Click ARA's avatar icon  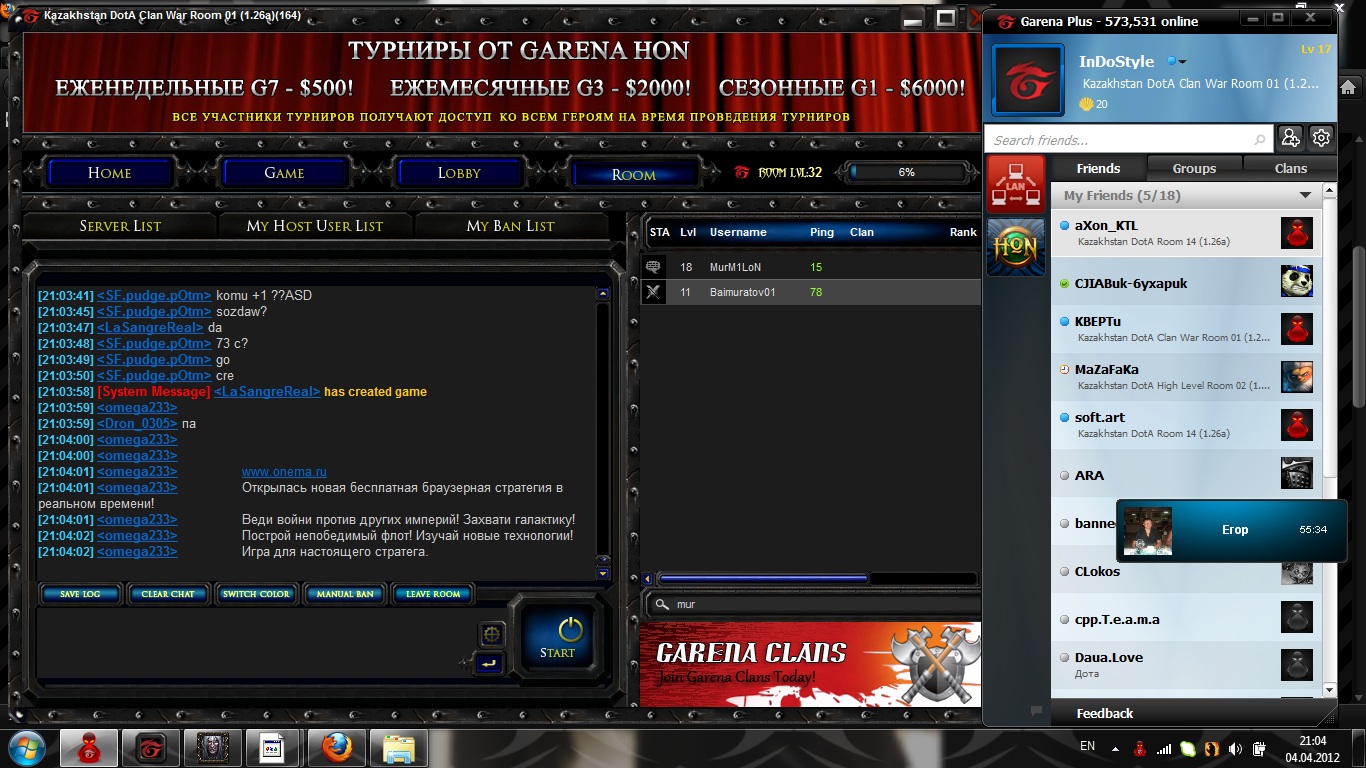[x=1297, y=473]
